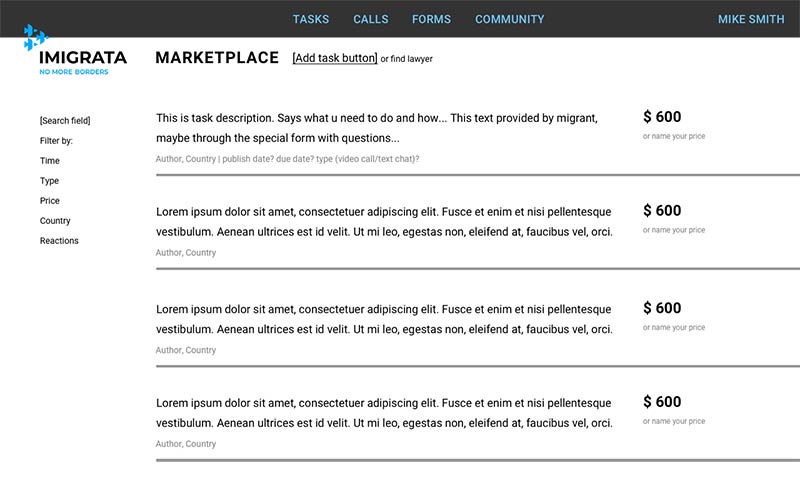Viewport: 800px width, 500px height.
Task: Open the first task description
Action: point(377,128)
